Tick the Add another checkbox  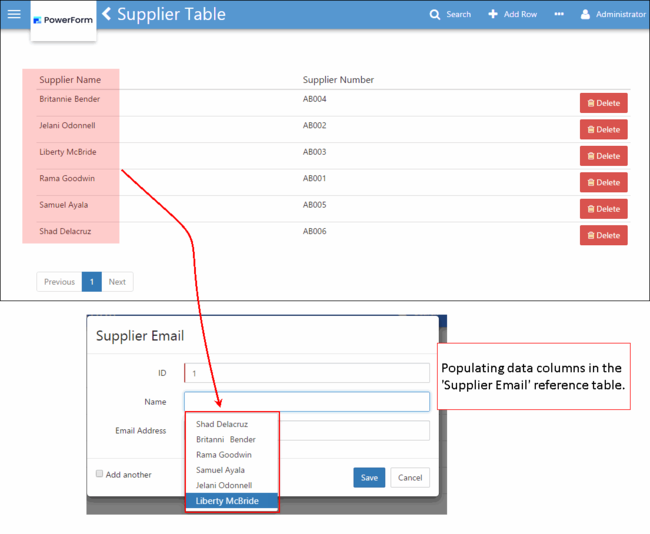[99, 473]
